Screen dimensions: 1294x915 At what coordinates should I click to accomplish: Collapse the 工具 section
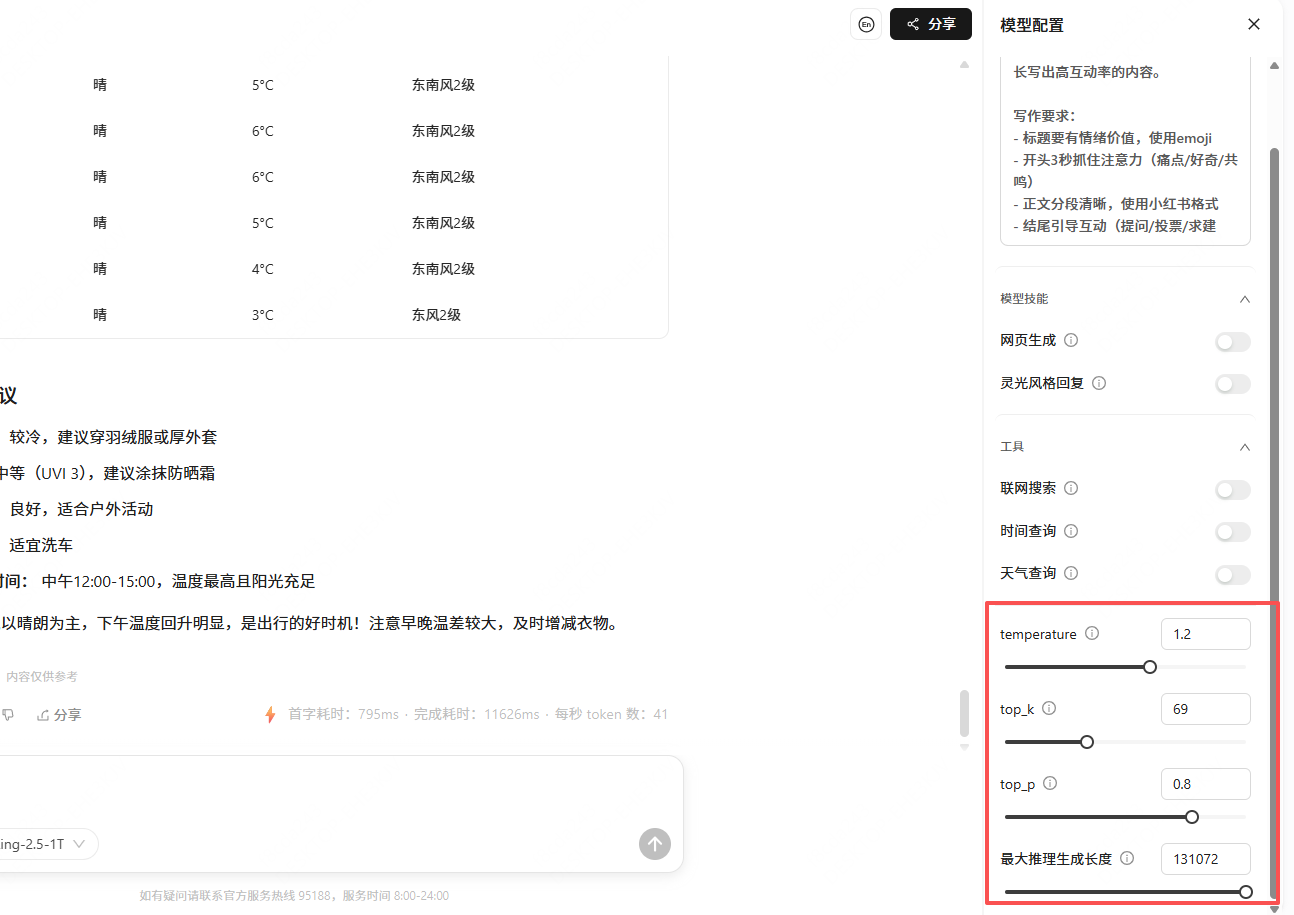pos(1244,447)
